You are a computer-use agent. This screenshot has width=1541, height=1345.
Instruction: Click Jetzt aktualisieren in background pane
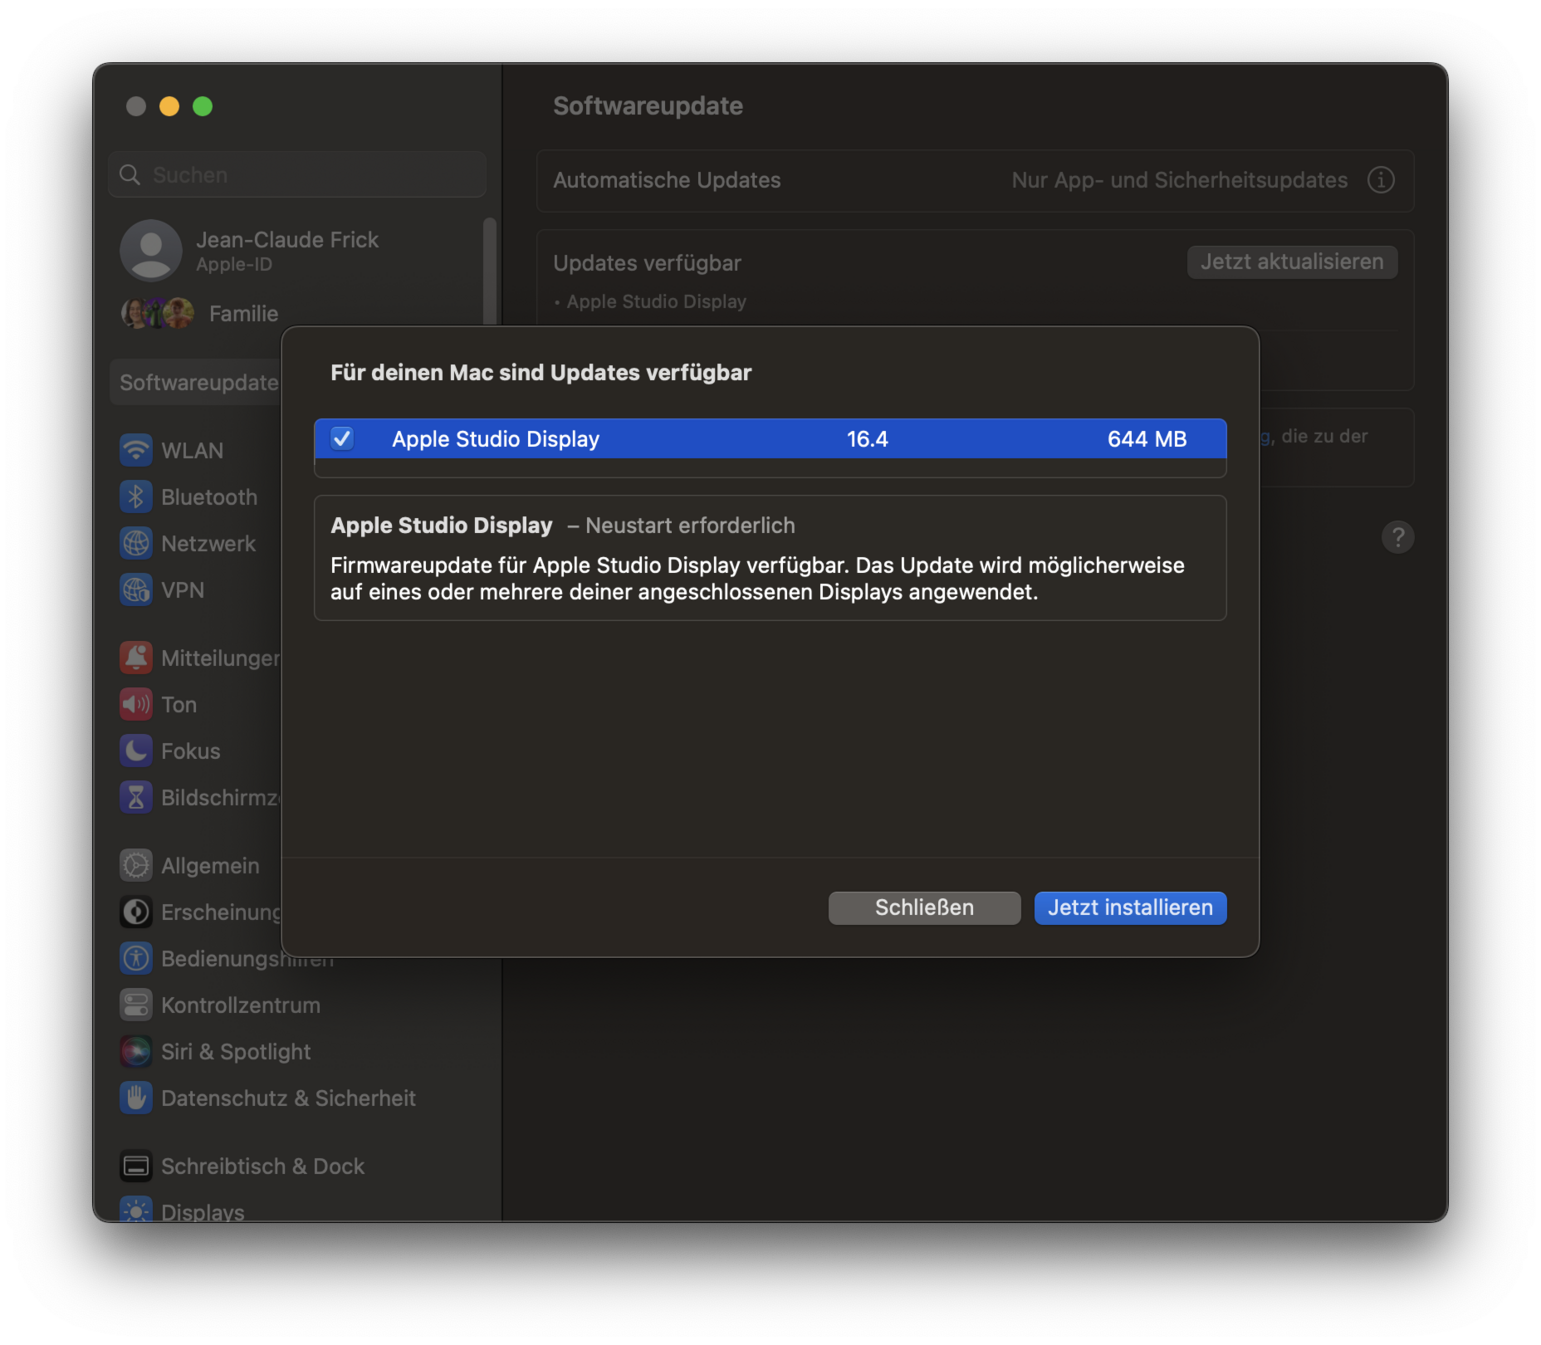pyautogui.click(x=1291, y=262)
